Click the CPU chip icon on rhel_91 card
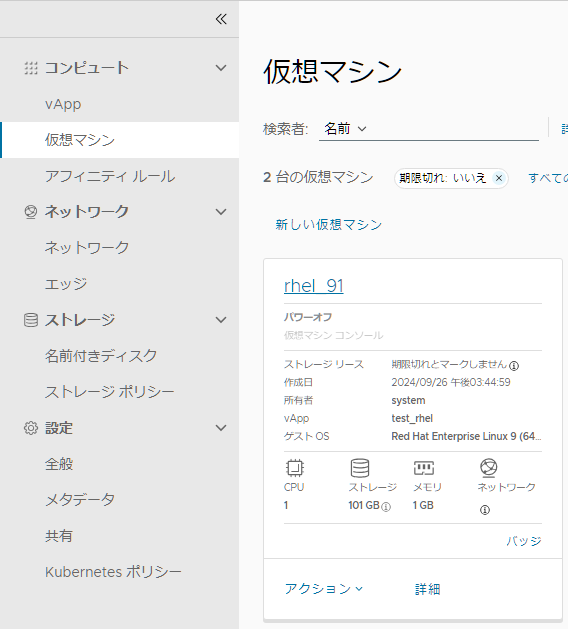This screenshot has width=568, height=629. (x=295, y=468)
